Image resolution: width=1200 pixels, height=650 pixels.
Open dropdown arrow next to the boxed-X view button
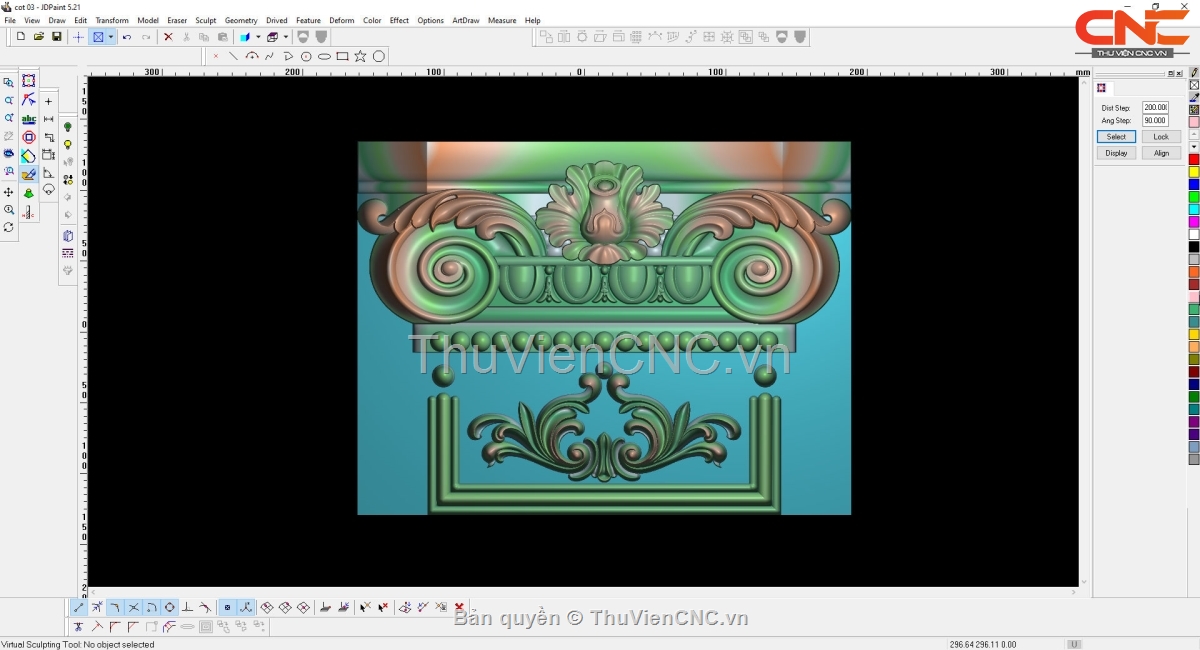(x=111, y=37)
